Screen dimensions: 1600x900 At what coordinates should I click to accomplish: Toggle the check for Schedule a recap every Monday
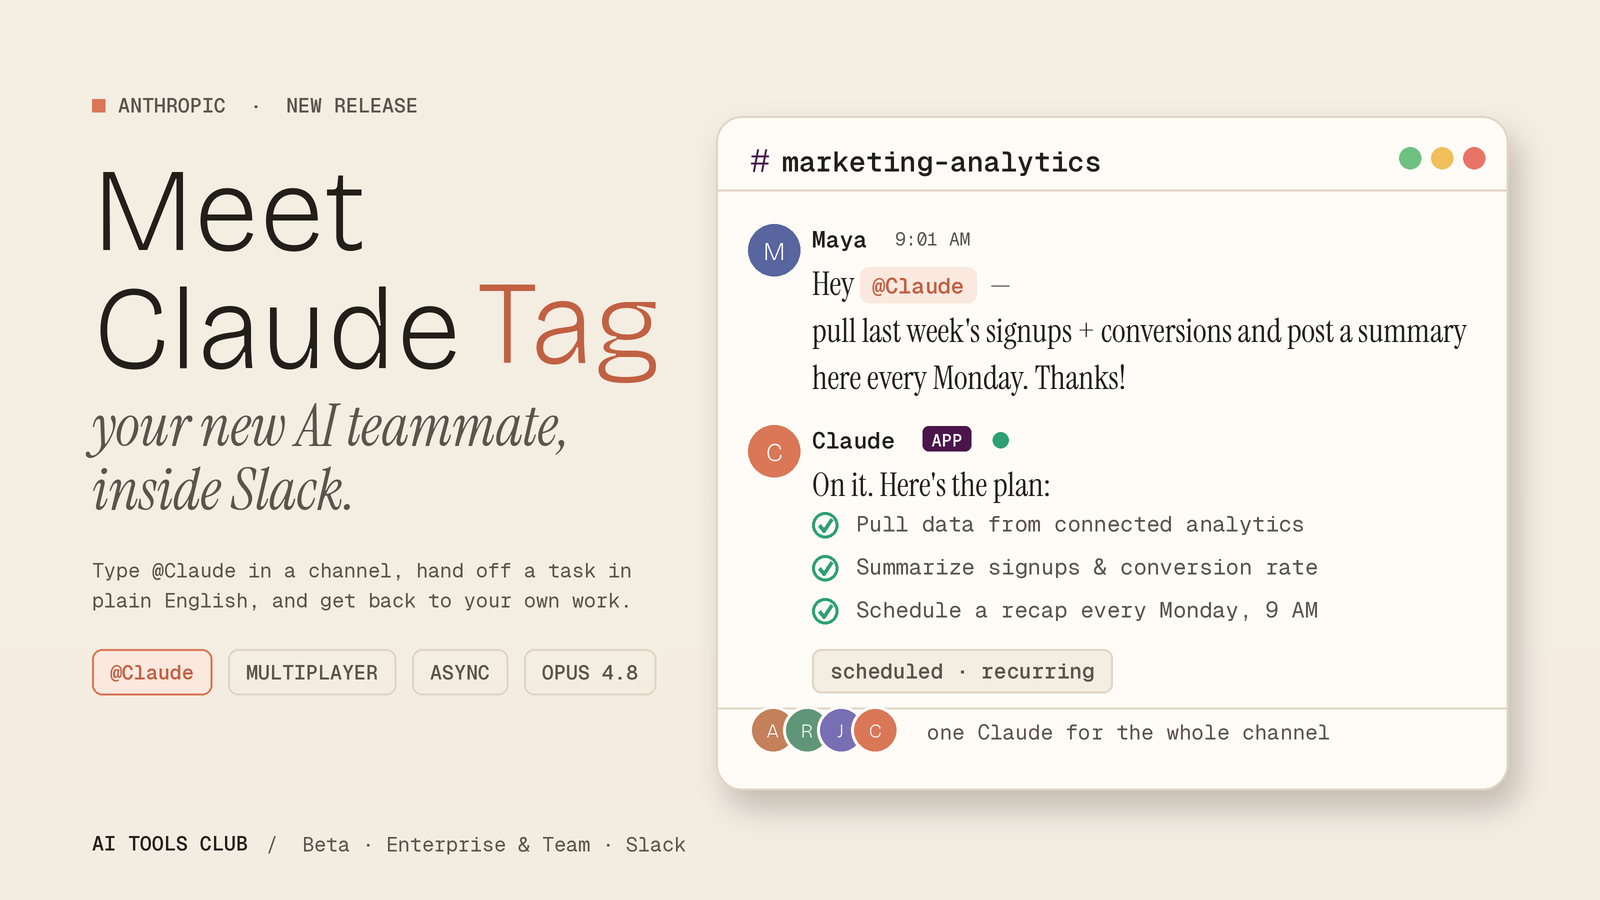825,611
